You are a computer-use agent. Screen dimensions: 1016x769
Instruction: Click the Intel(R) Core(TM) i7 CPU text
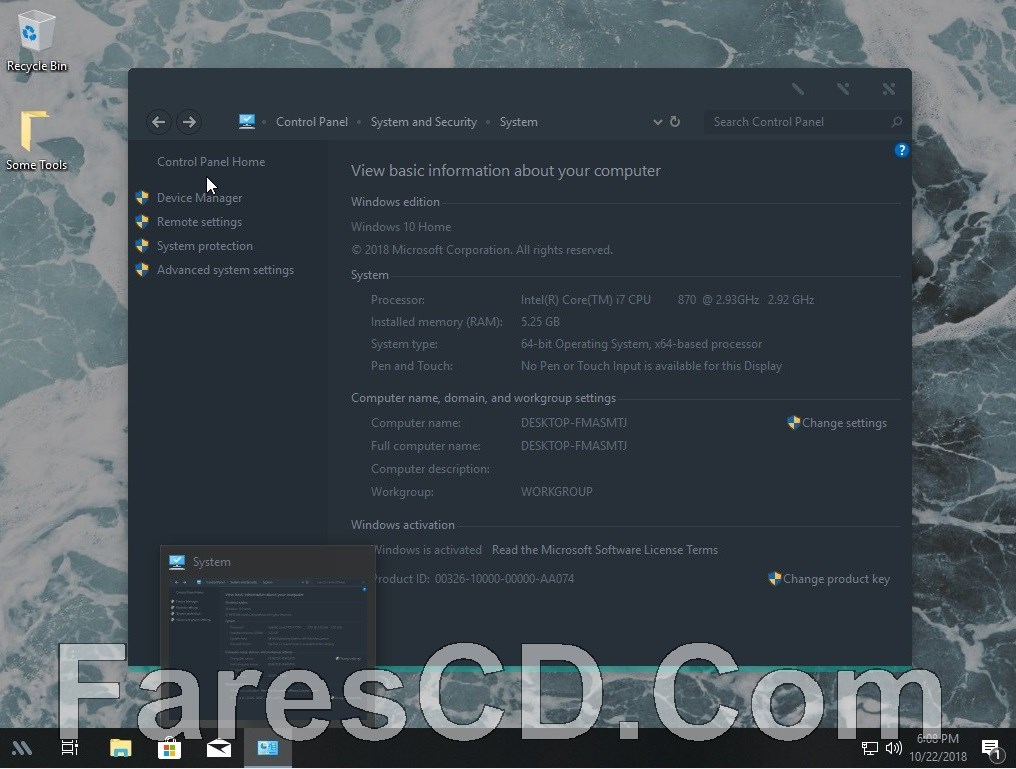pos(585,300)
